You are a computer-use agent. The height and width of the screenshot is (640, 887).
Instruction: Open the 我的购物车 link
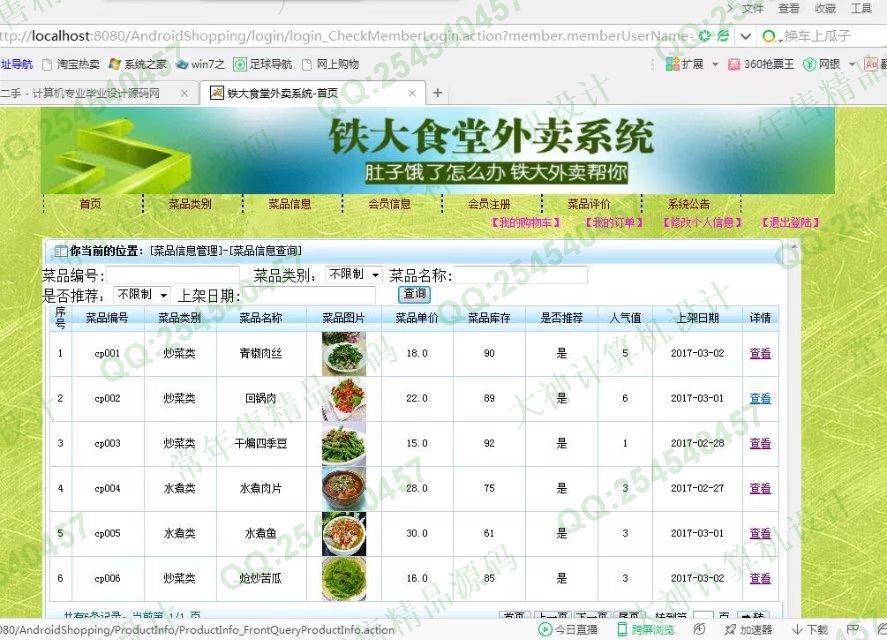526,222
